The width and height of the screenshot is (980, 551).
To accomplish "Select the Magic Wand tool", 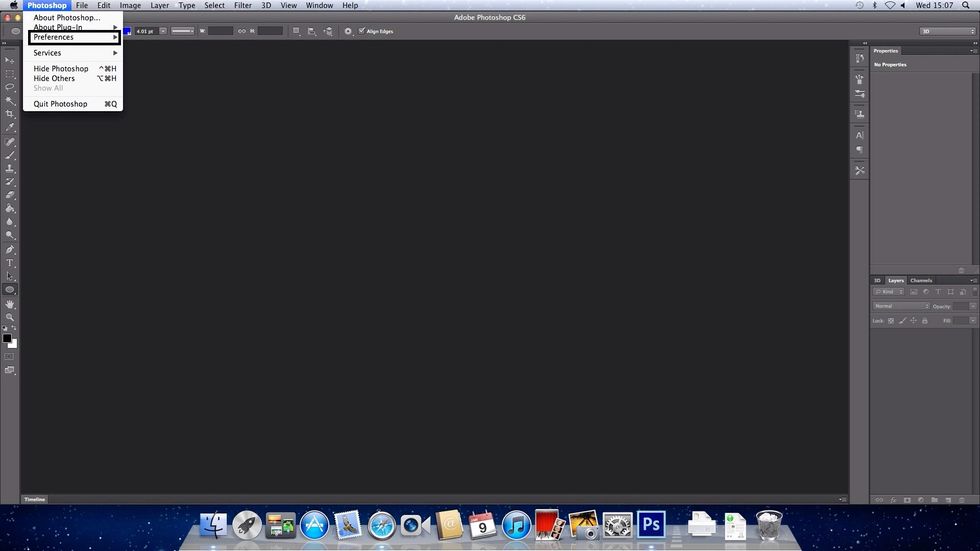I will 9,101.
